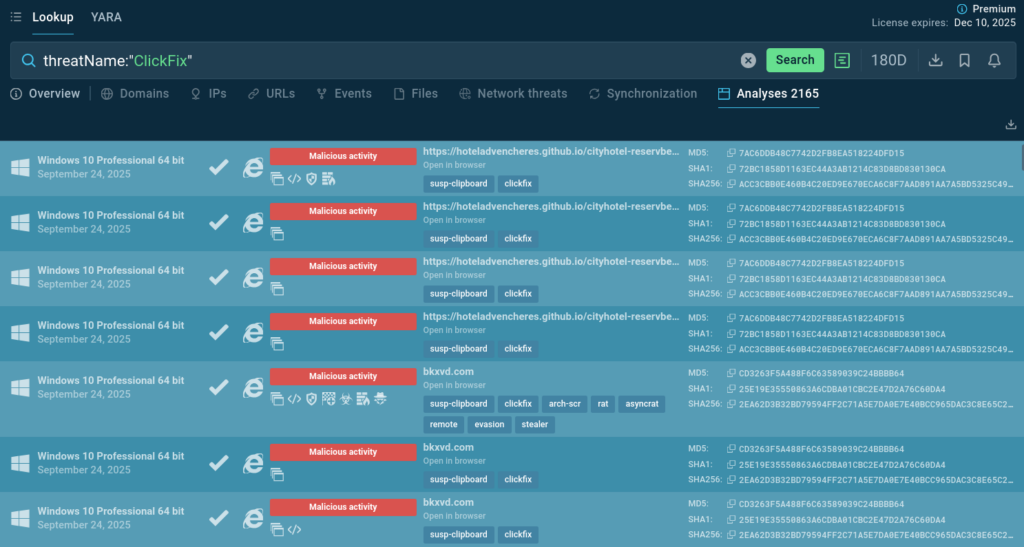This screenshot has width=1024, height=547.
Task: Clear the search query with X icon
Action: click(x=748, y=60)
